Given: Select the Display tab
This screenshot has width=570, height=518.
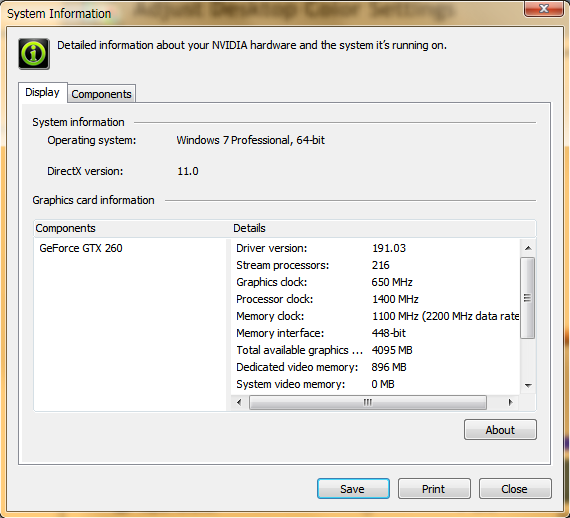Looking at the screenshot, I should pos(43,92).
